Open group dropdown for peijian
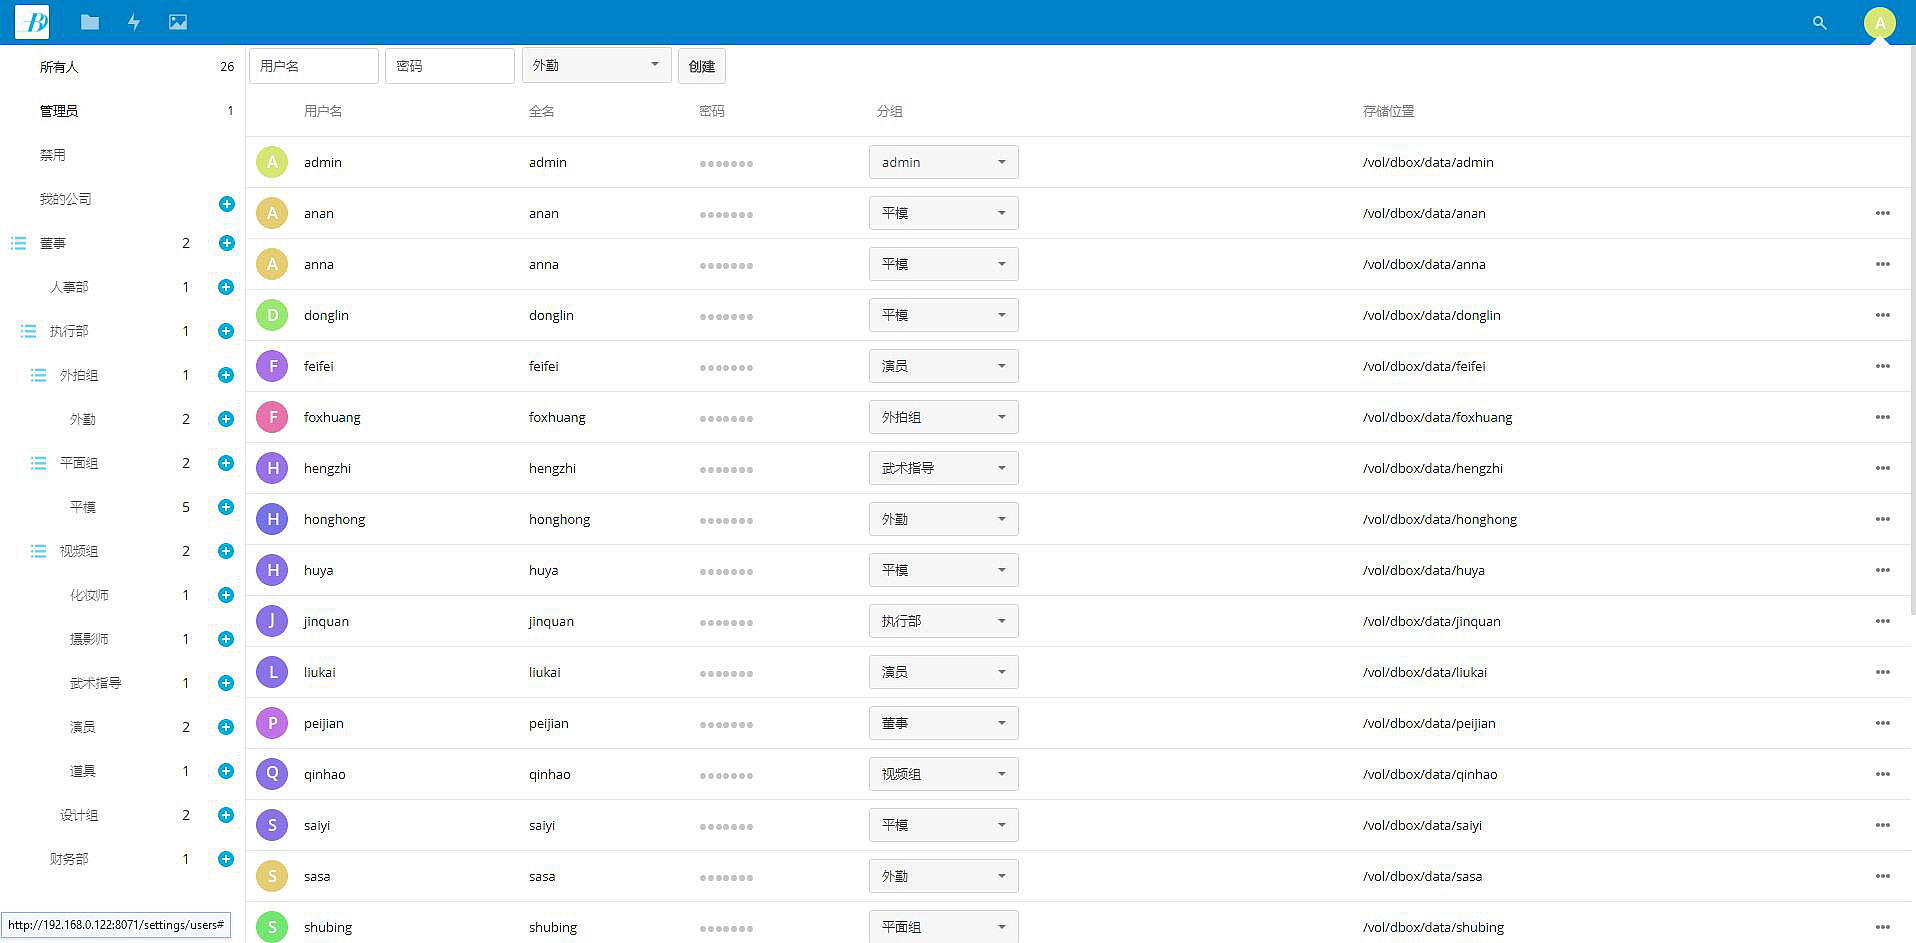The height and width of the screenshot is (943, 1916). (943, 723)
